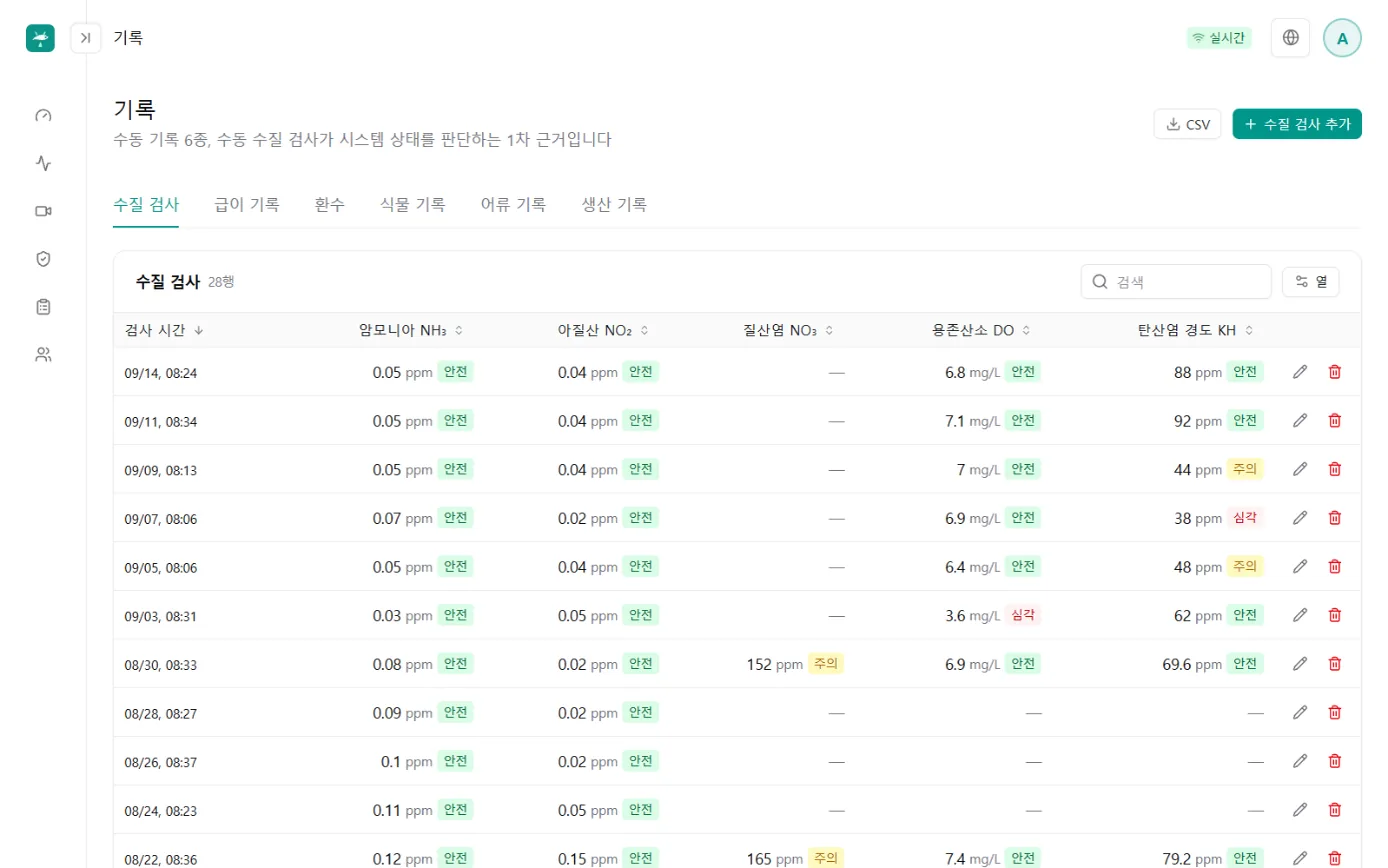
Task: Open the camera sidebar icon
Action: 43,211
